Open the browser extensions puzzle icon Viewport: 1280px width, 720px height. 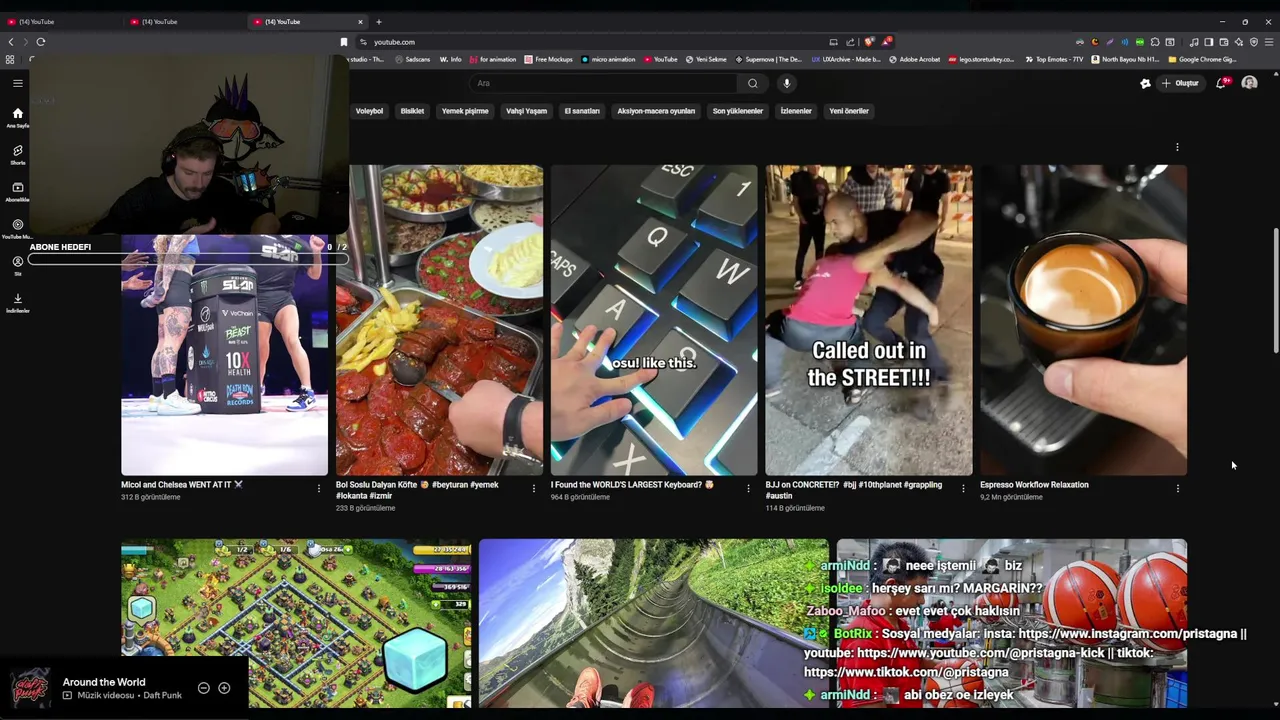1155,42
